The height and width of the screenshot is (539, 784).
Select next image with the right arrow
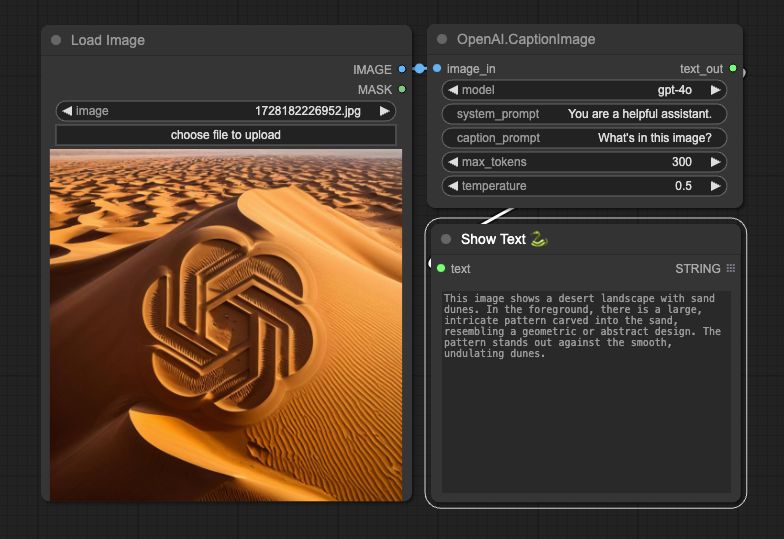click(384, 110)
